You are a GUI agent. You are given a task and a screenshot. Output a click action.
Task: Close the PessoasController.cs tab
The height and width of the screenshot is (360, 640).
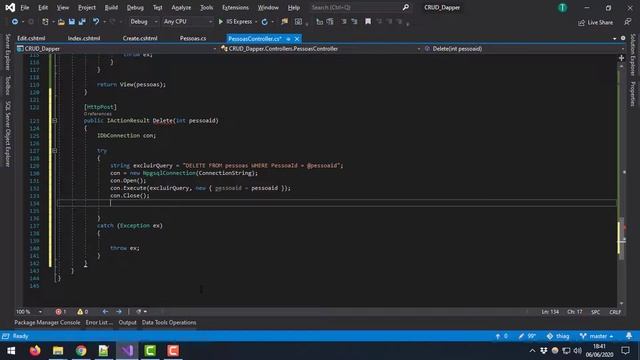(x=297, y=39)
